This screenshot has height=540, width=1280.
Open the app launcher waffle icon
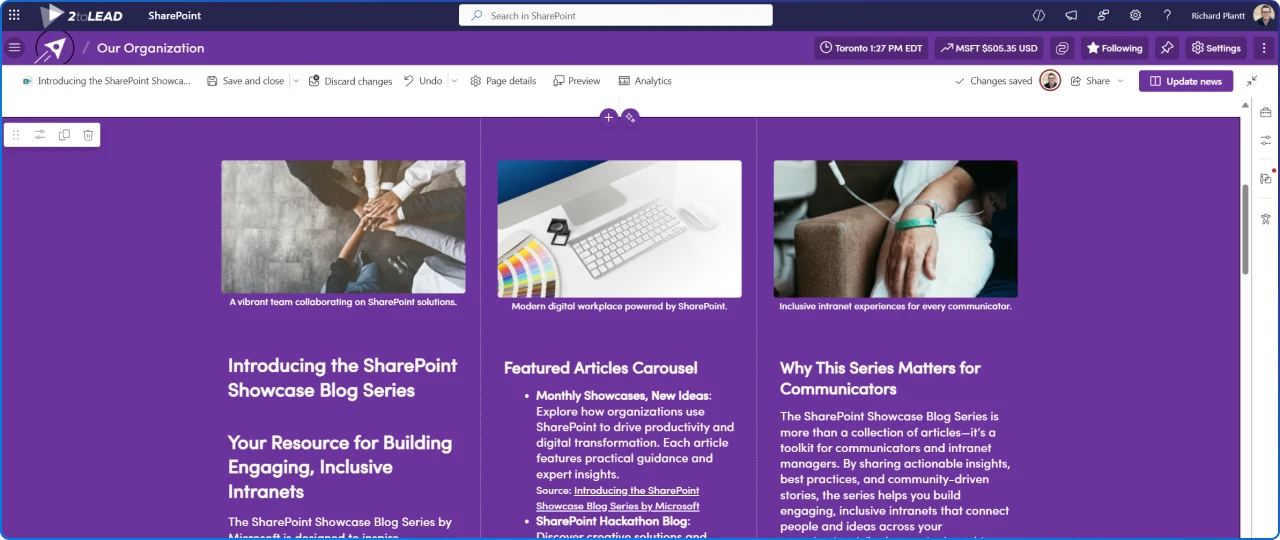pos(14,15)
